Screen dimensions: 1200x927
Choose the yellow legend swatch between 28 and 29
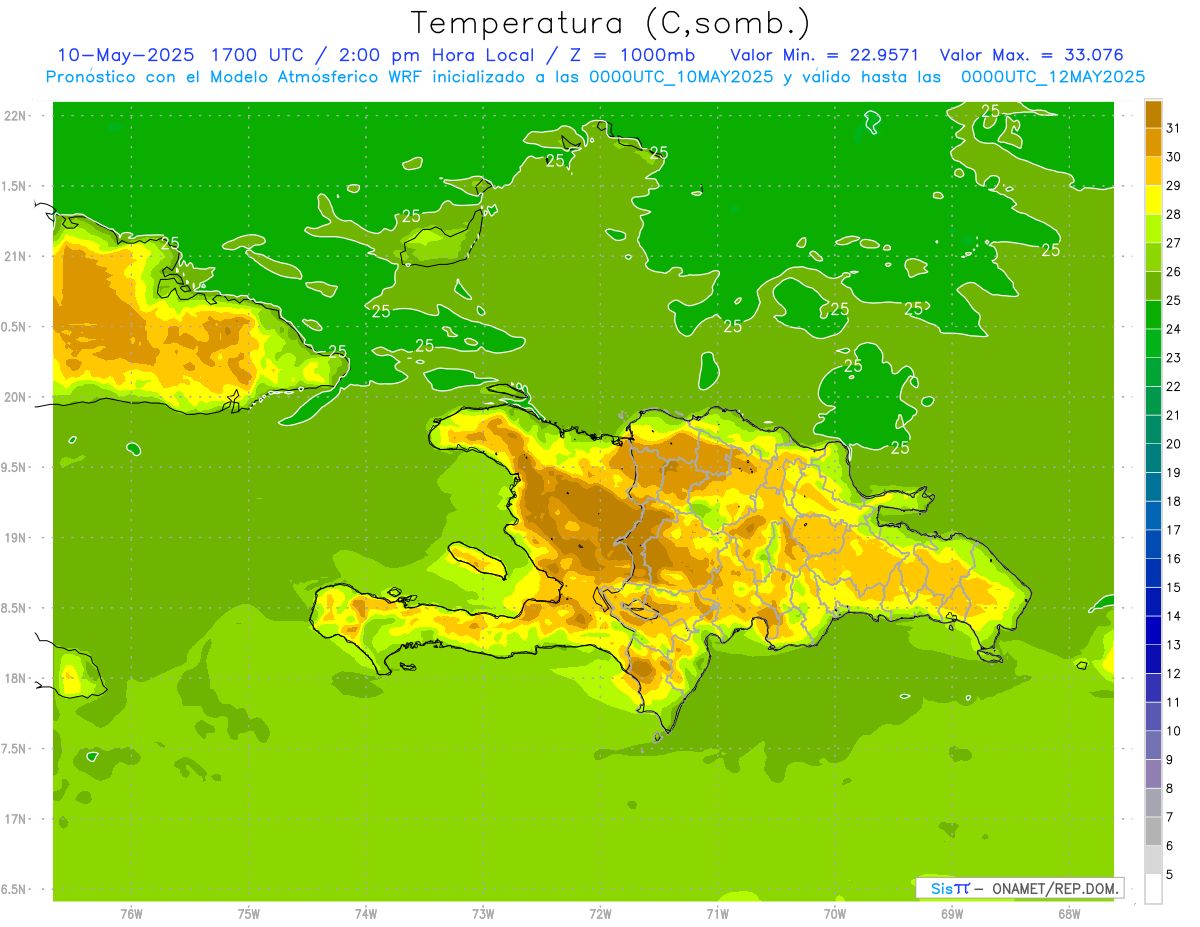click(1153, 200)
